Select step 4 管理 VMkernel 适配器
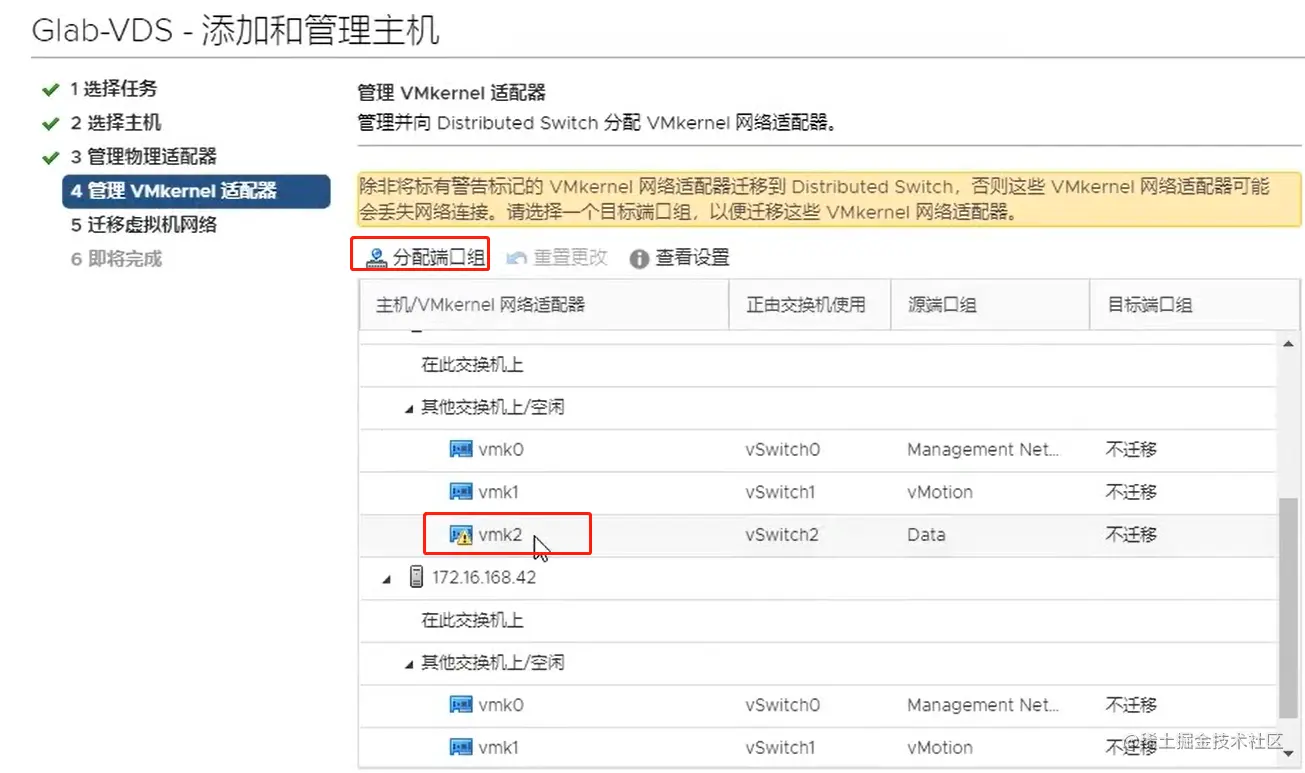The height and width of the screenshot is (773, 1305). coord(196,191)
